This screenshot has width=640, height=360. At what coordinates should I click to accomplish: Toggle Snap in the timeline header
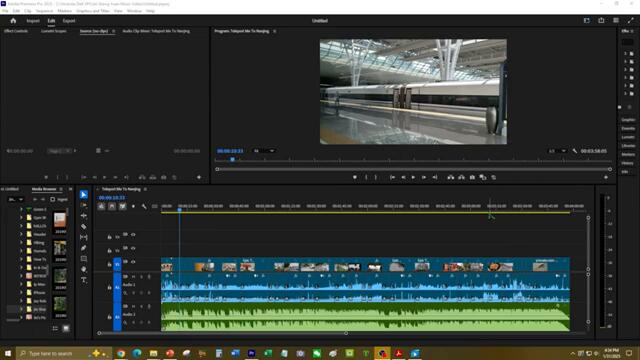[112, 207]
